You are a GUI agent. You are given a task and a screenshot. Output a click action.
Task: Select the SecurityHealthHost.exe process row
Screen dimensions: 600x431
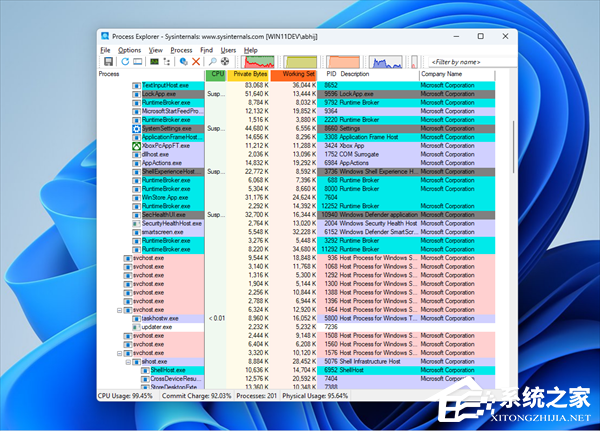tap(297, 224)
